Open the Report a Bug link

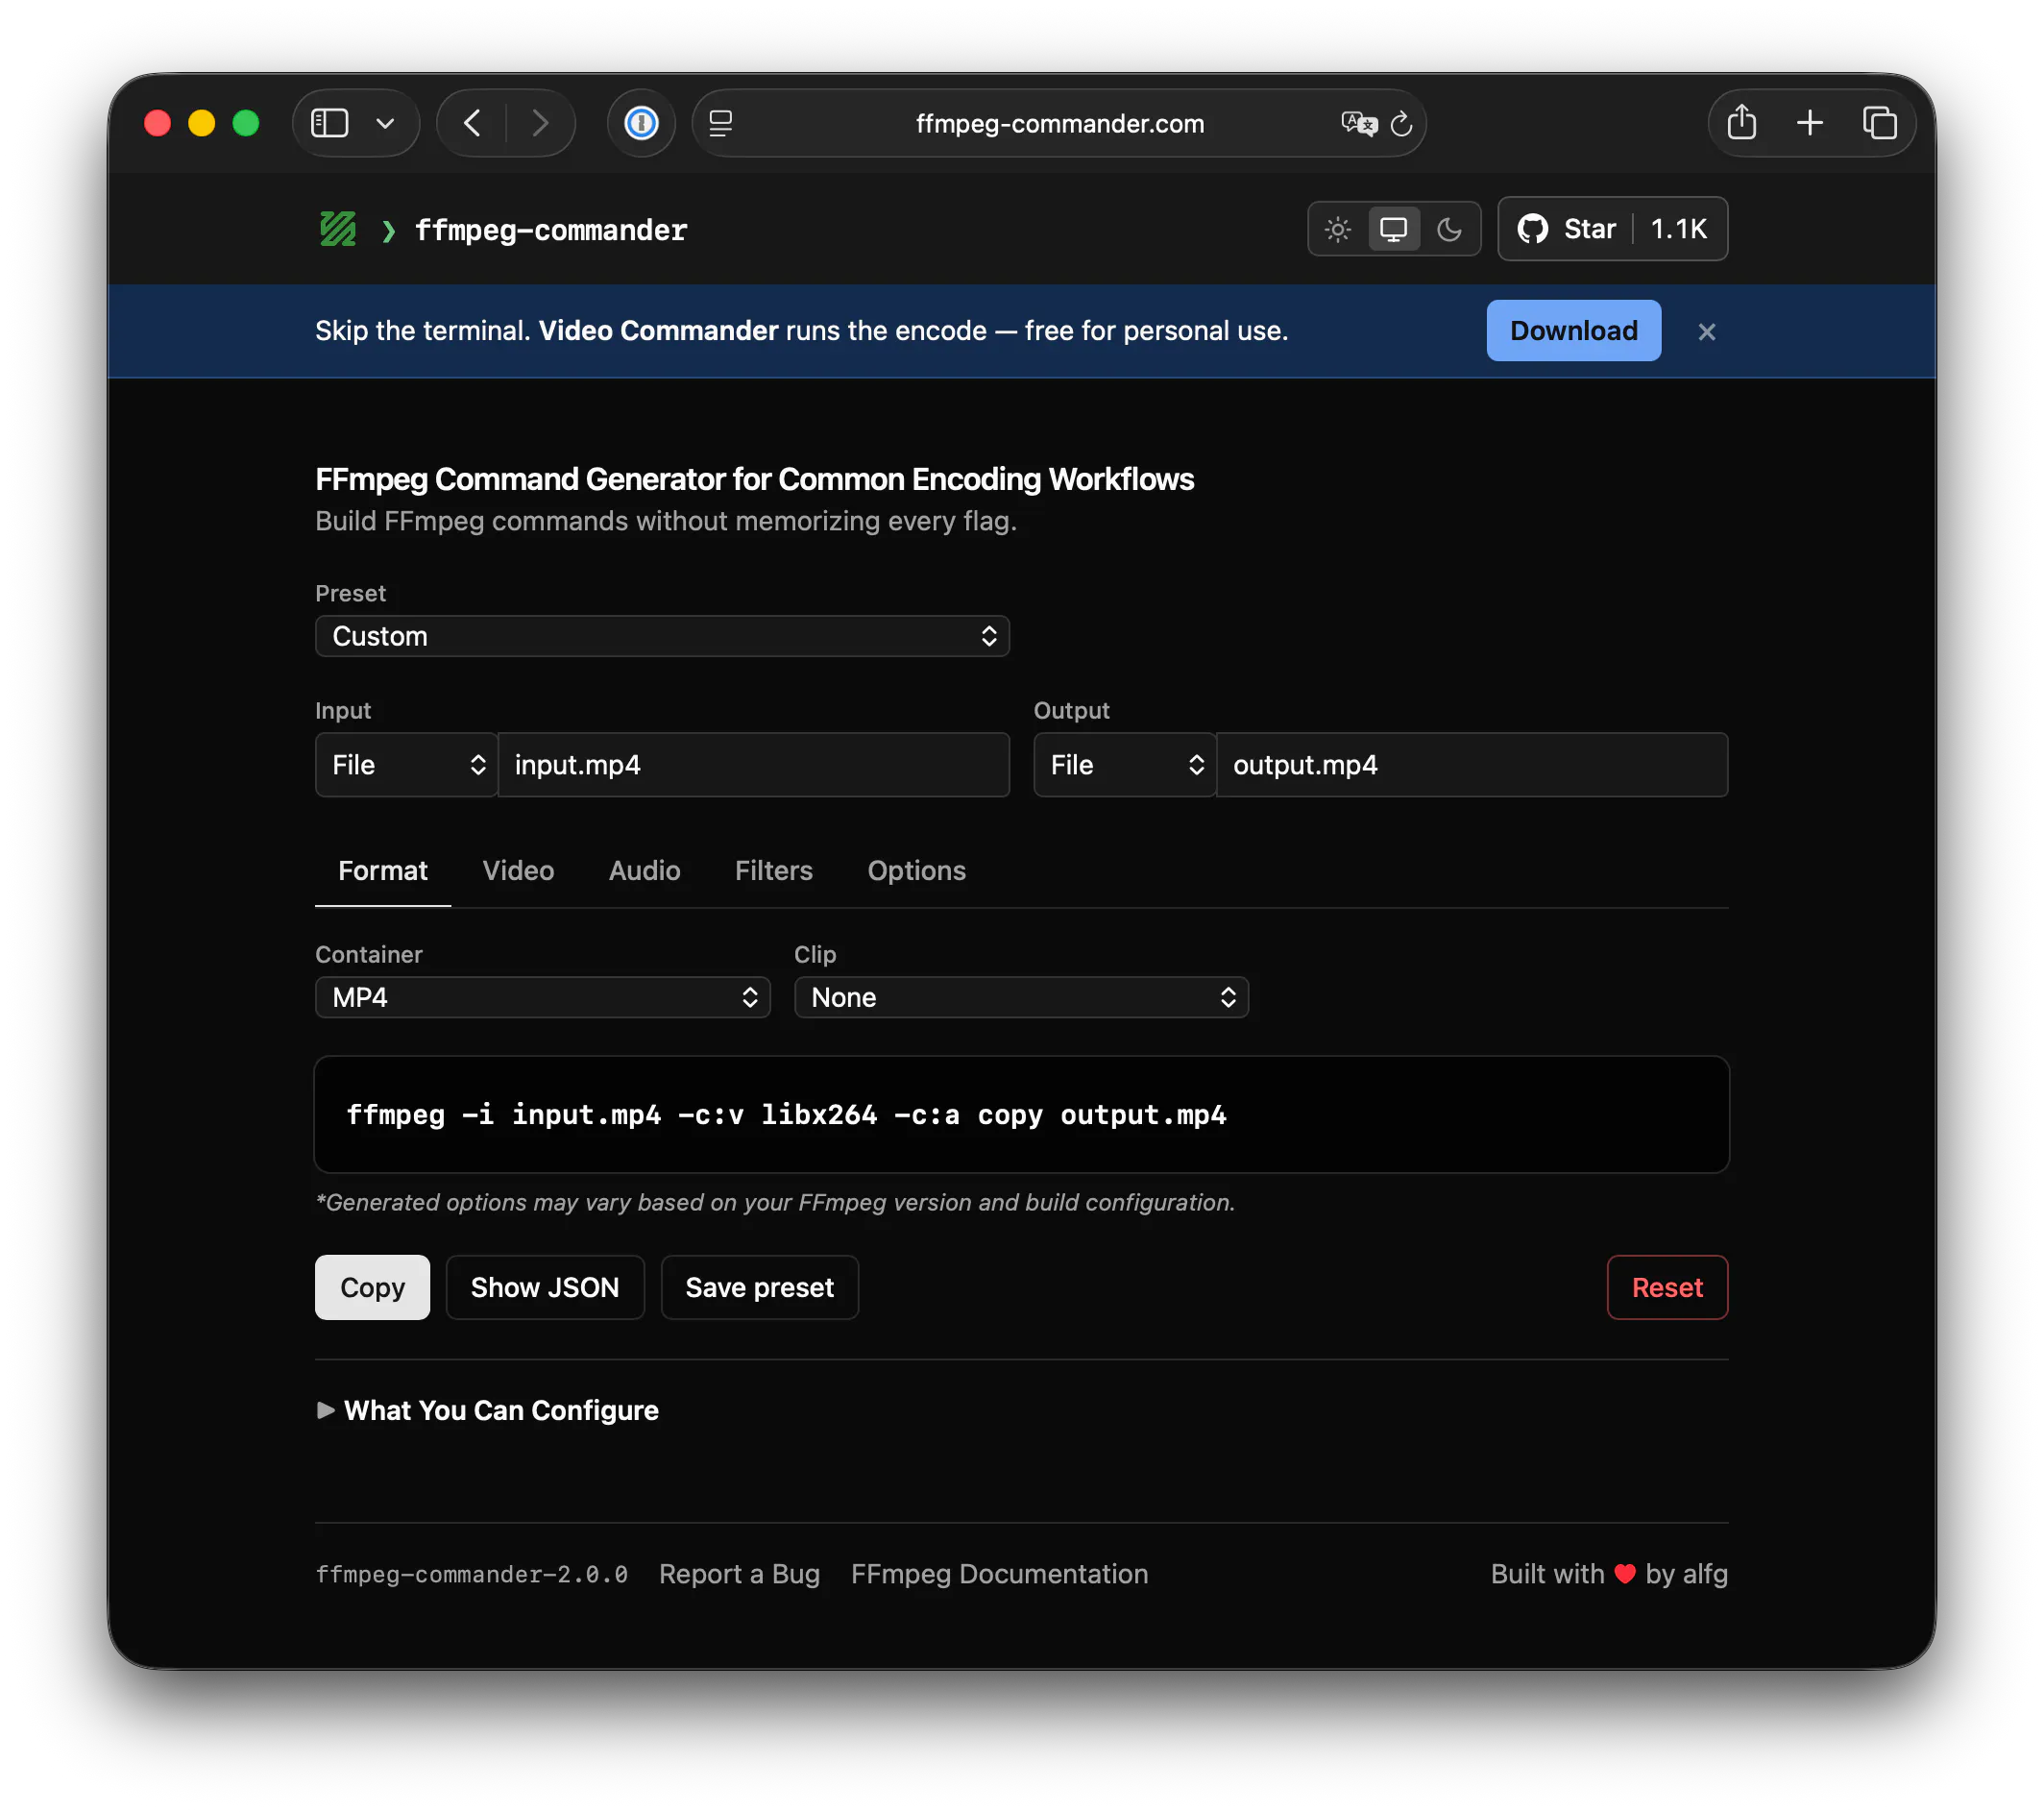(x=739, y=1574)
